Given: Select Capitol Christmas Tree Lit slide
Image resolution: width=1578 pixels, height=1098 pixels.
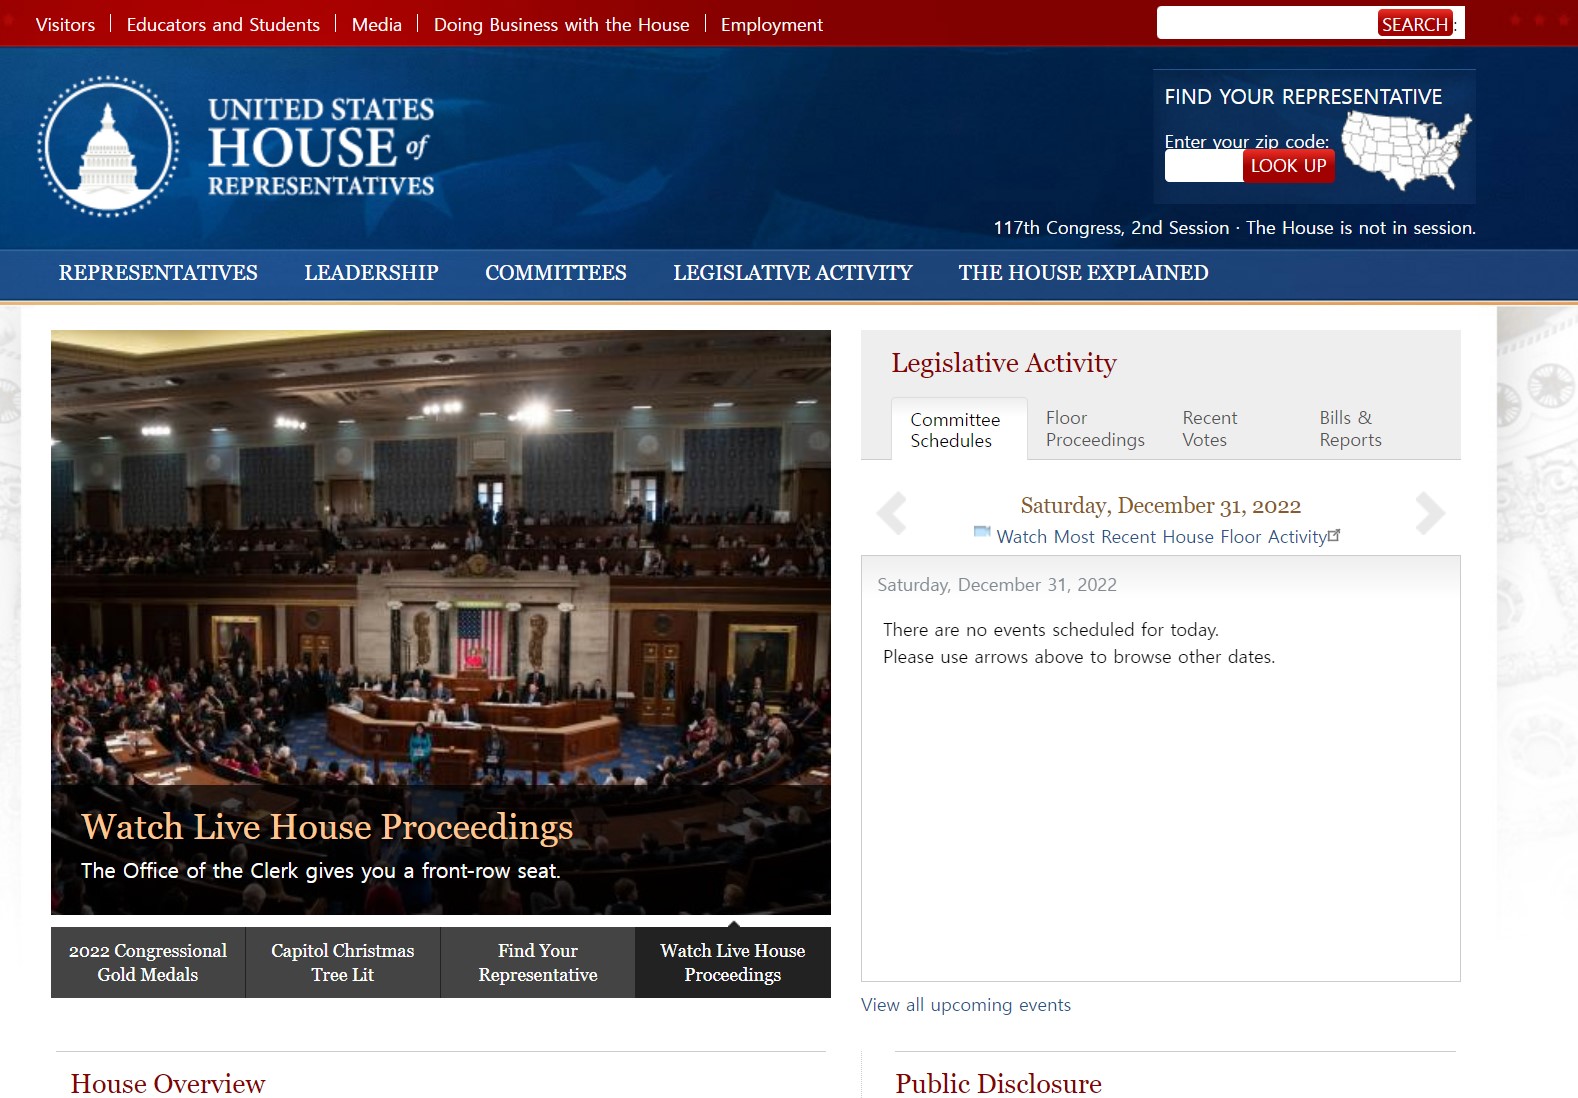Looking at the screenshot, I should click(343, 963).
